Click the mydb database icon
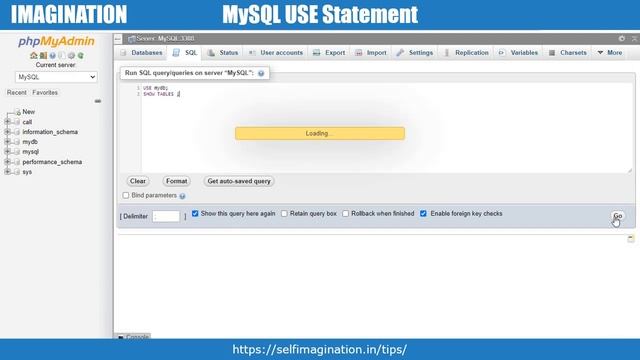The width and height of the screenshot is (640, 360). click(x=17, y=142)
